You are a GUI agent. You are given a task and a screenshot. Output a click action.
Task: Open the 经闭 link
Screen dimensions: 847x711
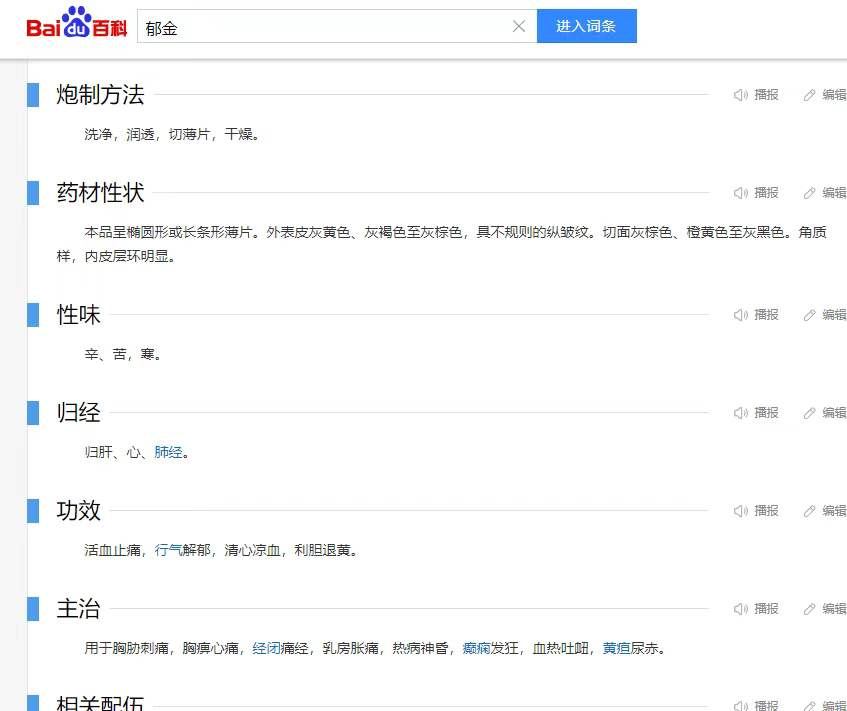point(266,648)
